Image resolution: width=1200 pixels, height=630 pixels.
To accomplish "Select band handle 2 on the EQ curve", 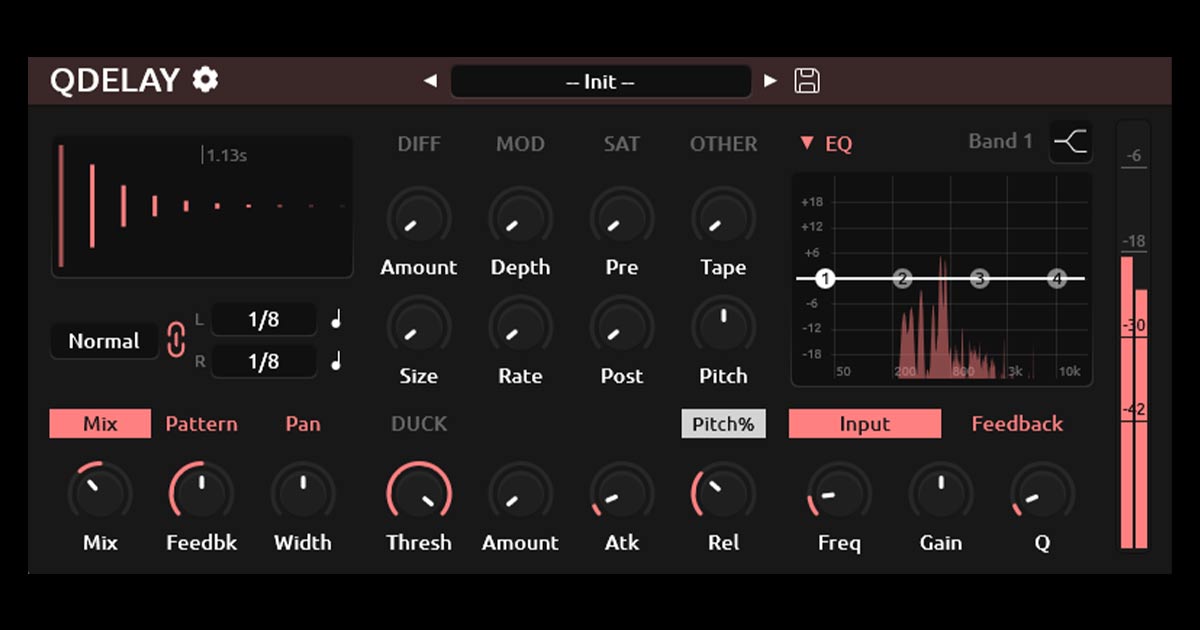I will tap(903, 279).
